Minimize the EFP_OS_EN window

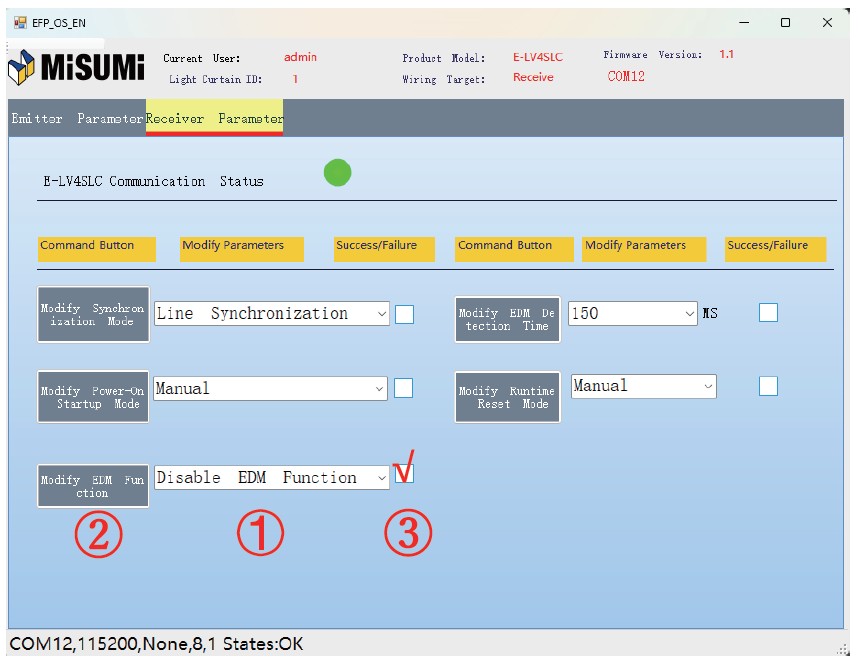click(744, 22)
